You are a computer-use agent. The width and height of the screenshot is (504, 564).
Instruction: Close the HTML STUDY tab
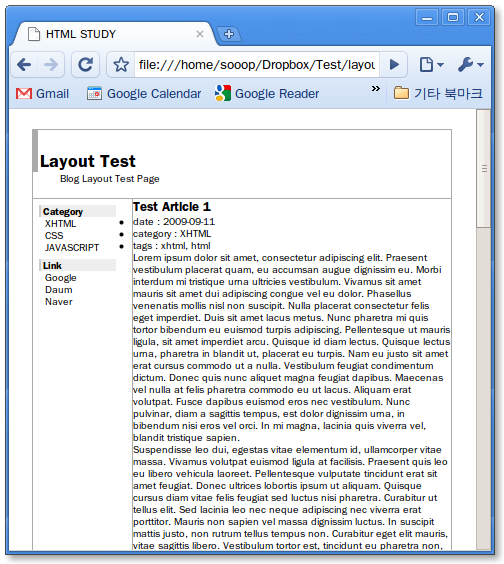tap(200, 34)
